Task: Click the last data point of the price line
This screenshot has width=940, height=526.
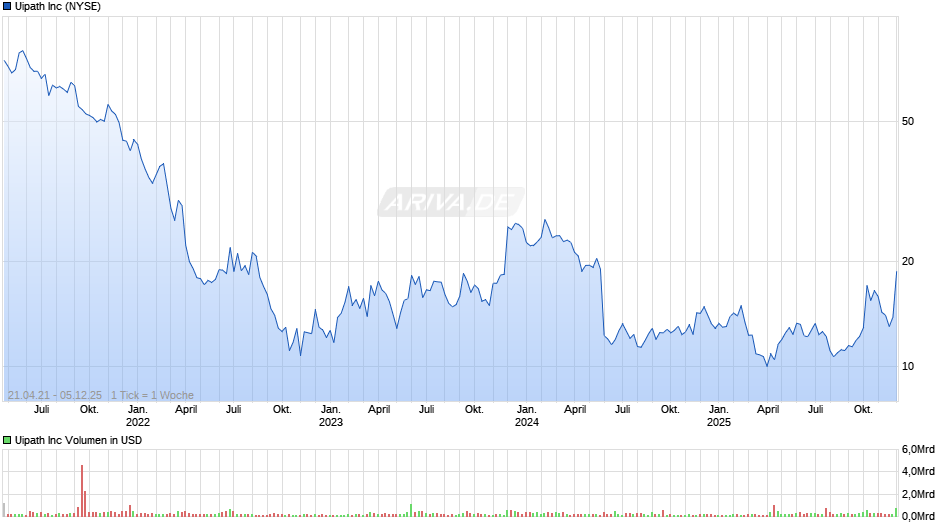Action: pyautogui.click(x=897, y=272)
